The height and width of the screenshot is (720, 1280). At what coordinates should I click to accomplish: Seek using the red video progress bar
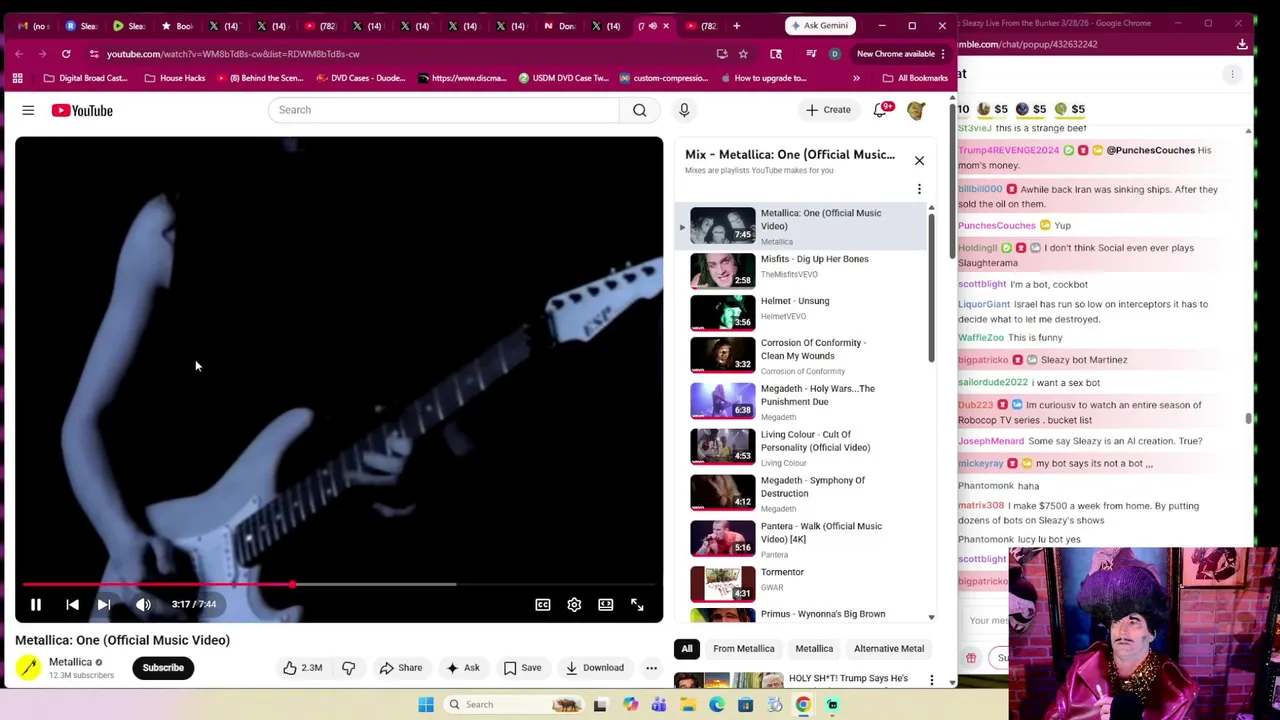tap(338, 584)
